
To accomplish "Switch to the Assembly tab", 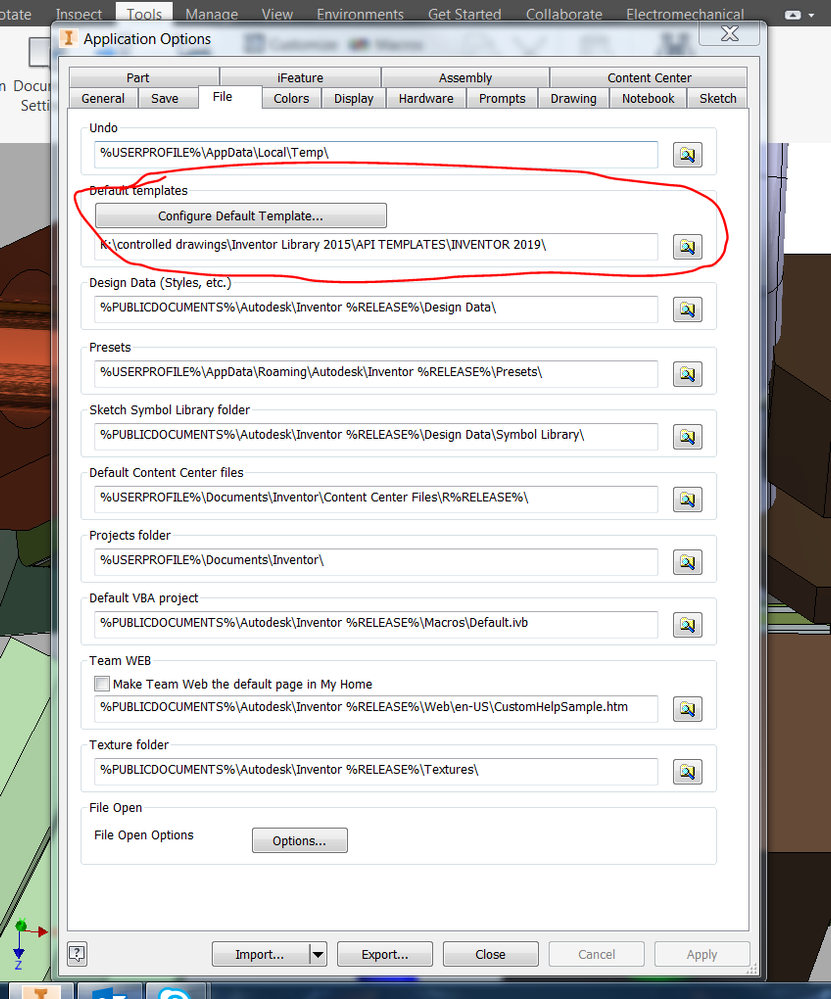I will pos(465,78).
